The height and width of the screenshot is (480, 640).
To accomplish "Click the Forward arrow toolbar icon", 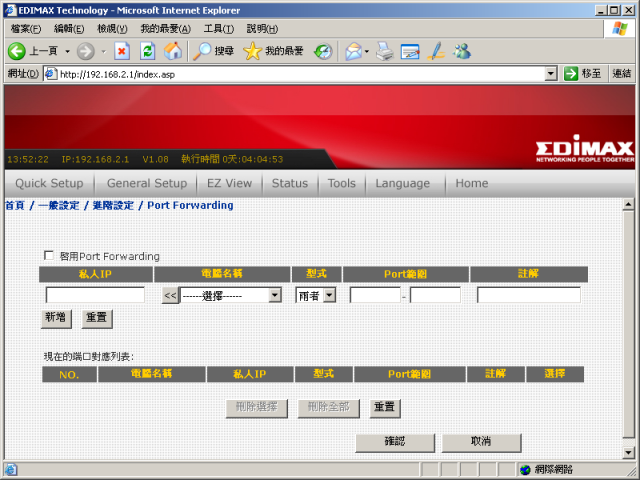I will pos(85,51).
